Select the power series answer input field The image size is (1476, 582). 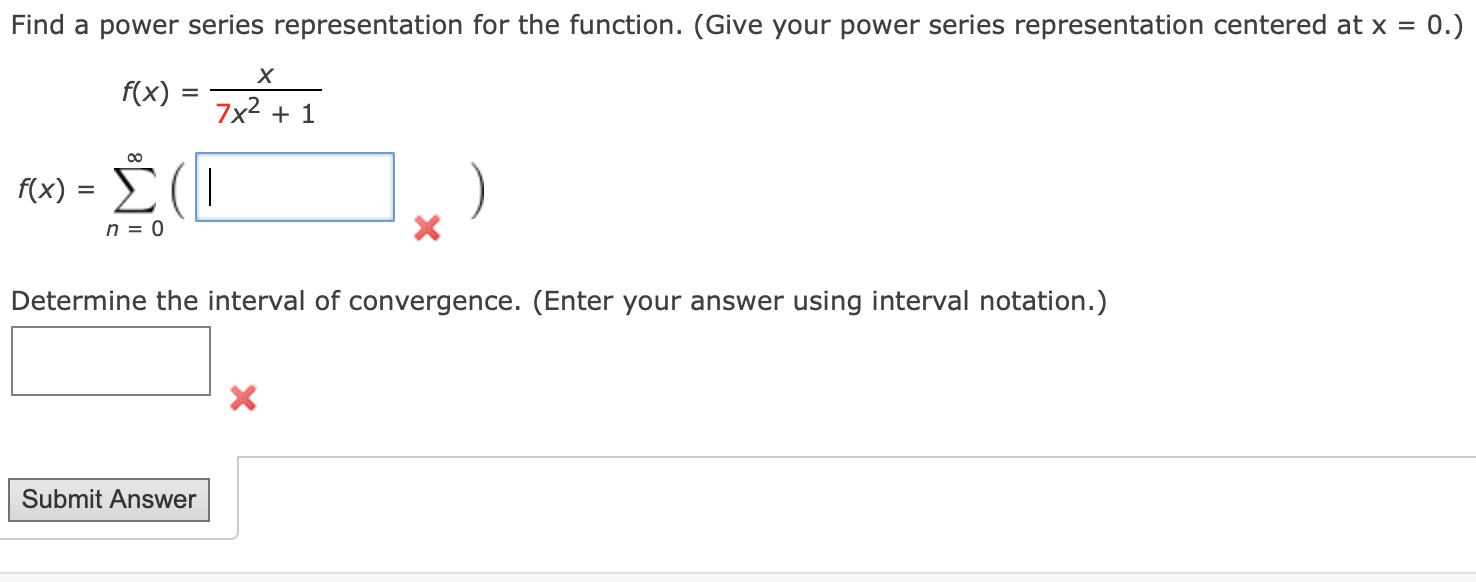[x=293, y=186]
